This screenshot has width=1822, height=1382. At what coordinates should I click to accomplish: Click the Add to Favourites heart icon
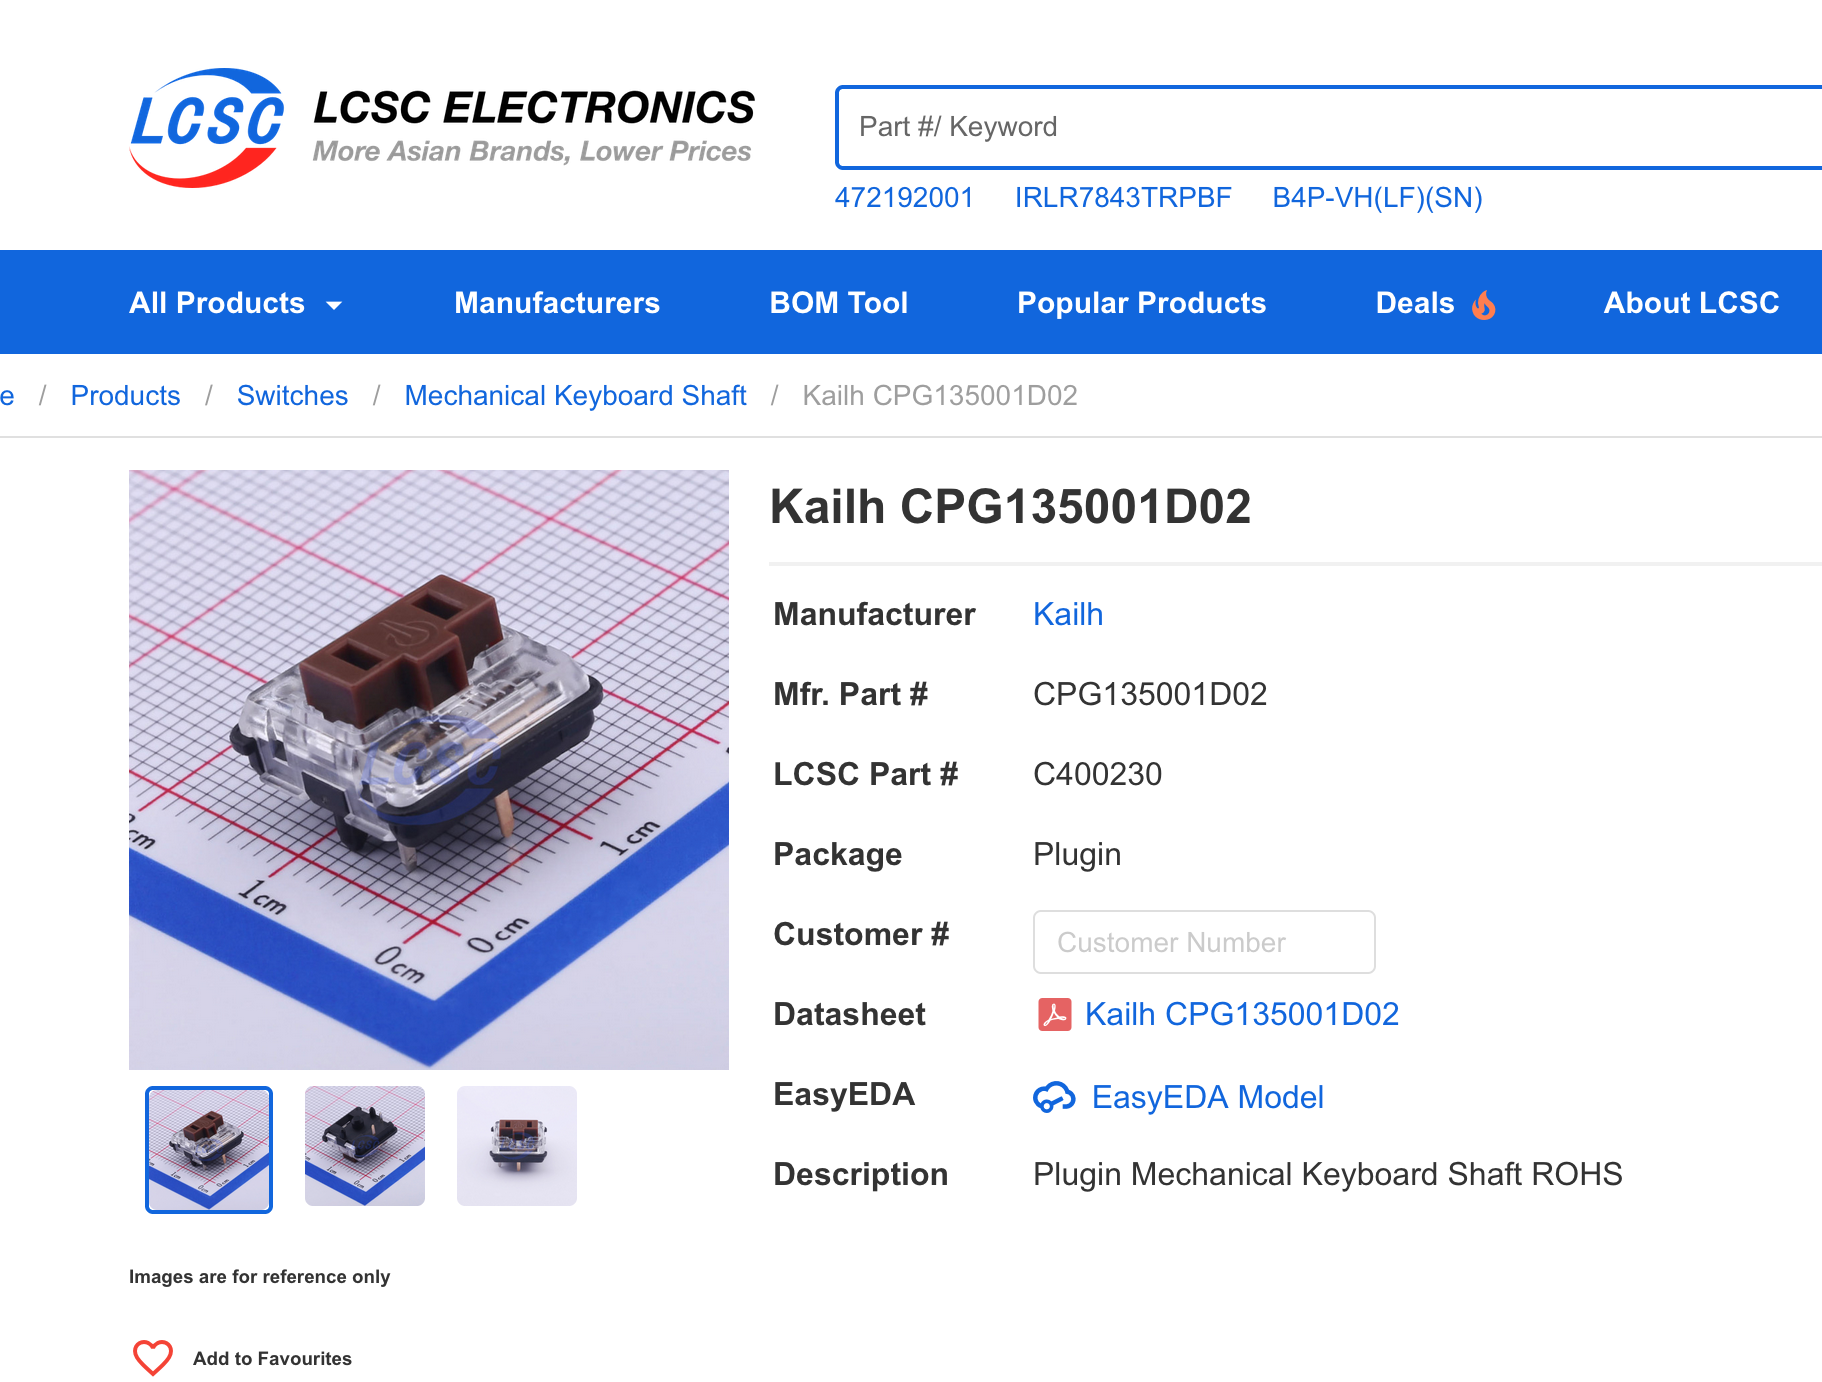click(x=153, y=1358)
